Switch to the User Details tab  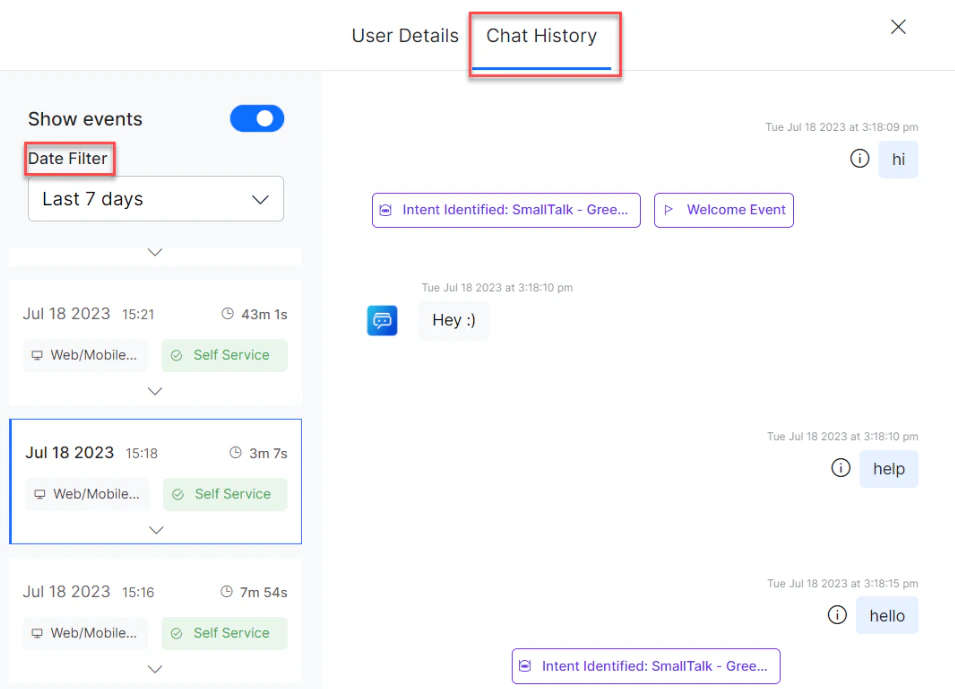coord(405,35)
